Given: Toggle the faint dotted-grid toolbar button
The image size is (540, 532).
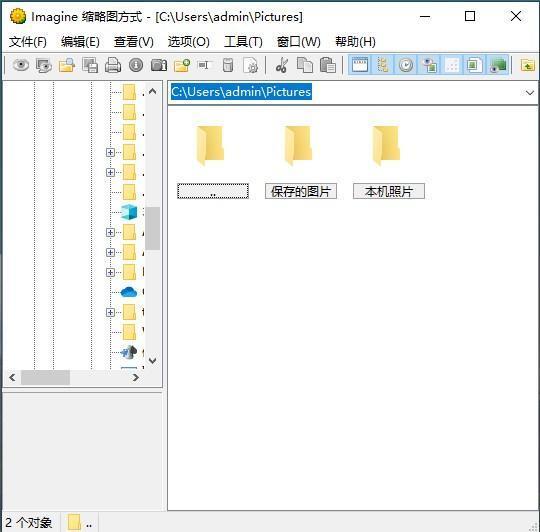Looking at the screenshot, I should [452, 65].
